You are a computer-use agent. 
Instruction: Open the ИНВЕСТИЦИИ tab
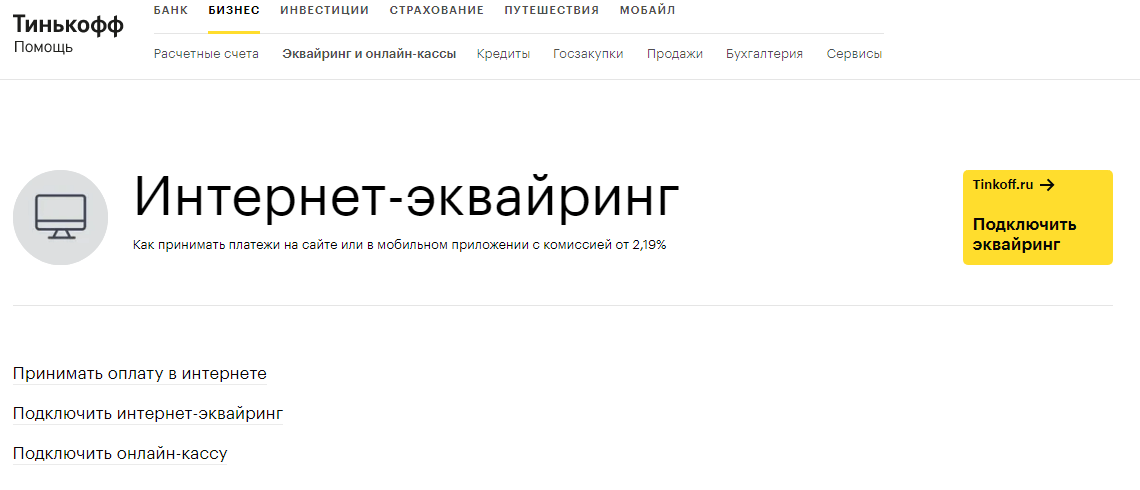[324, 10]
